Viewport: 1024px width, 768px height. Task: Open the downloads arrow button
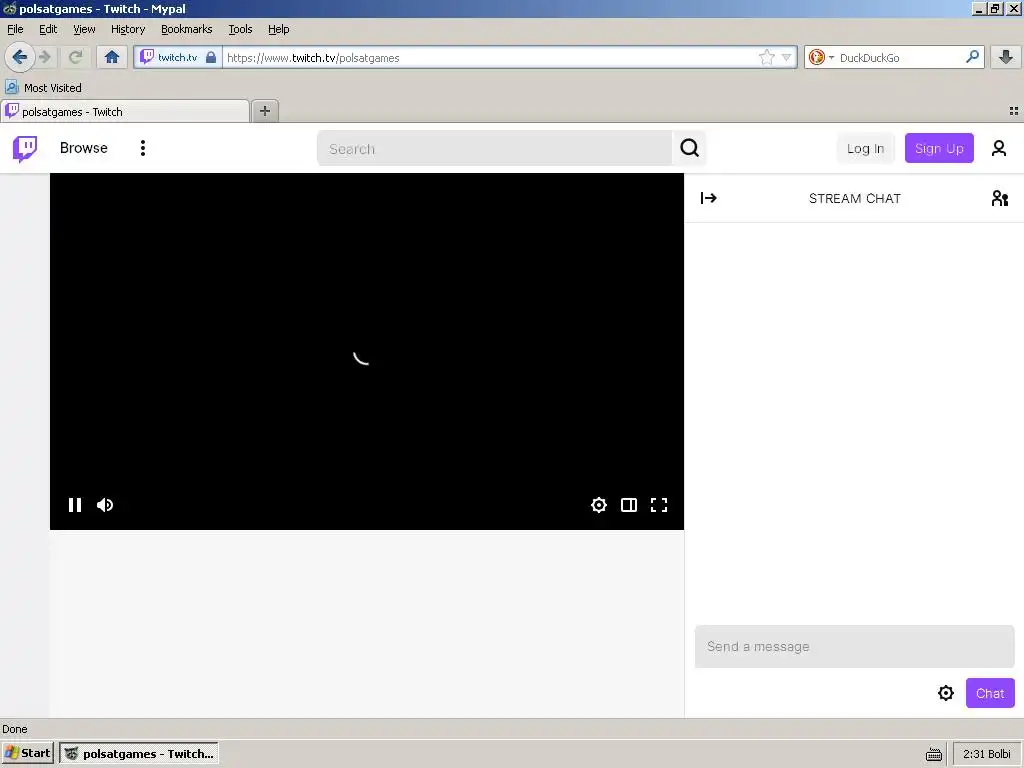(x=1006, y=57)
